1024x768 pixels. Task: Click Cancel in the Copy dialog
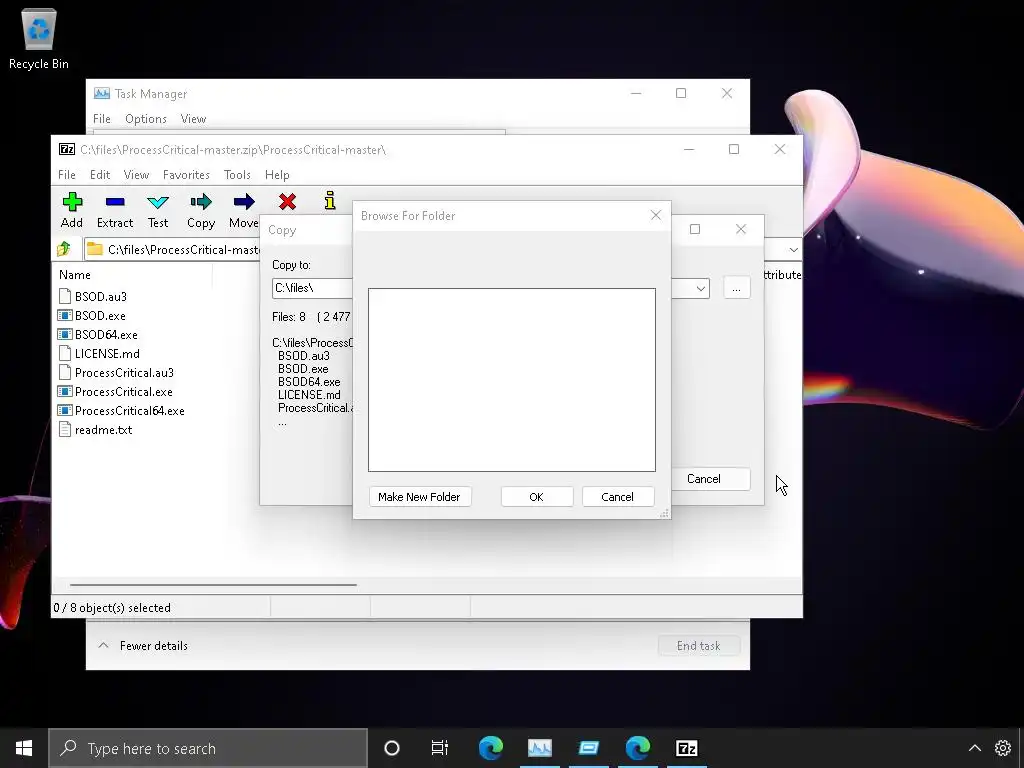point(710,479)
